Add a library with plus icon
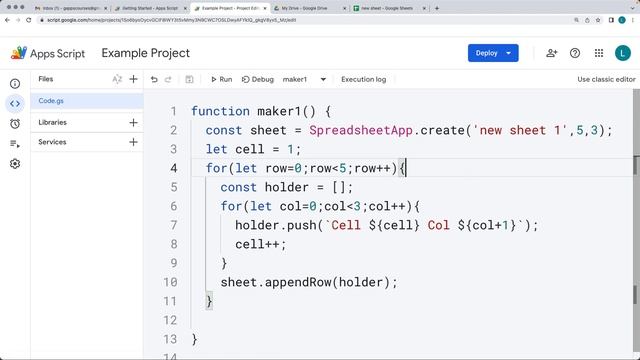The width and height of the screenshot is (640, 360). tap(133, 122)
